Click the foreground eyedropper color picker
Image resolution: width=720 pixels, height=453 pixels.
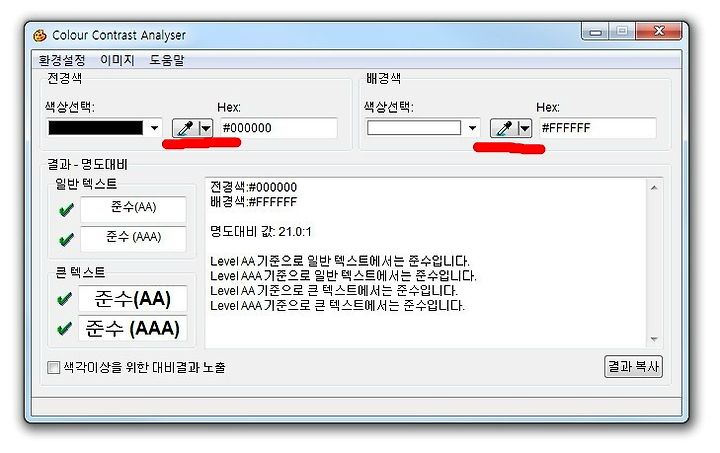(x=186, y=128)
